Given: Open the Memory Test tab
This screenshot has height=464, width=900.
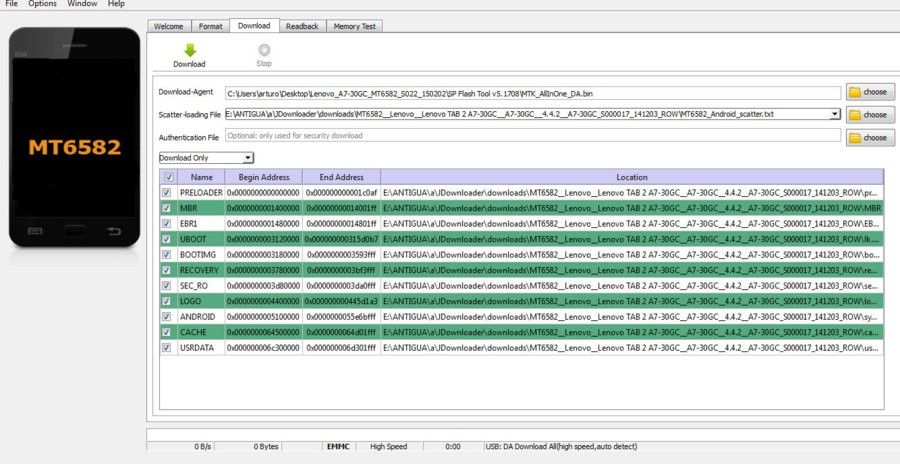Looking at the screenshot, I should click(x=355, y=26).
